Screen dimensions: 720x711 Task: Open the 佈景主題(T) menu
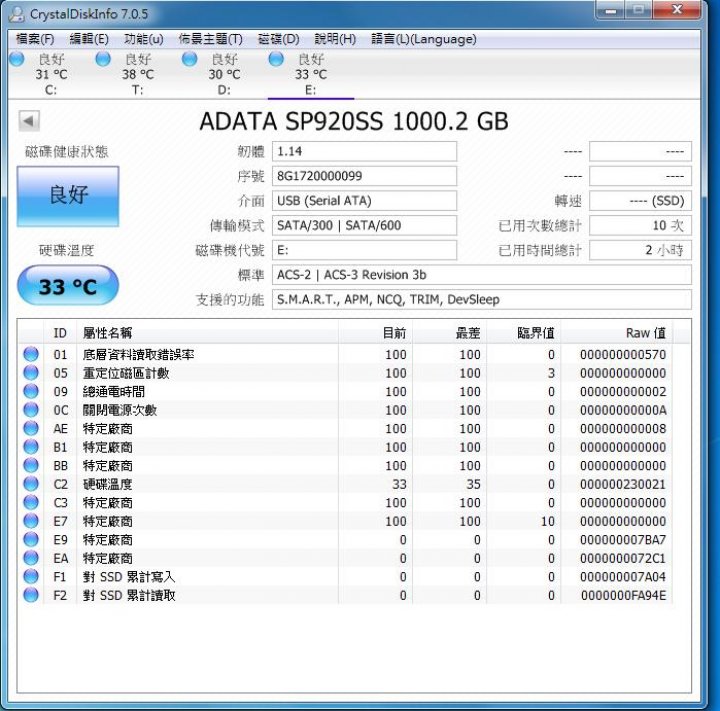(x=211, y=39)
